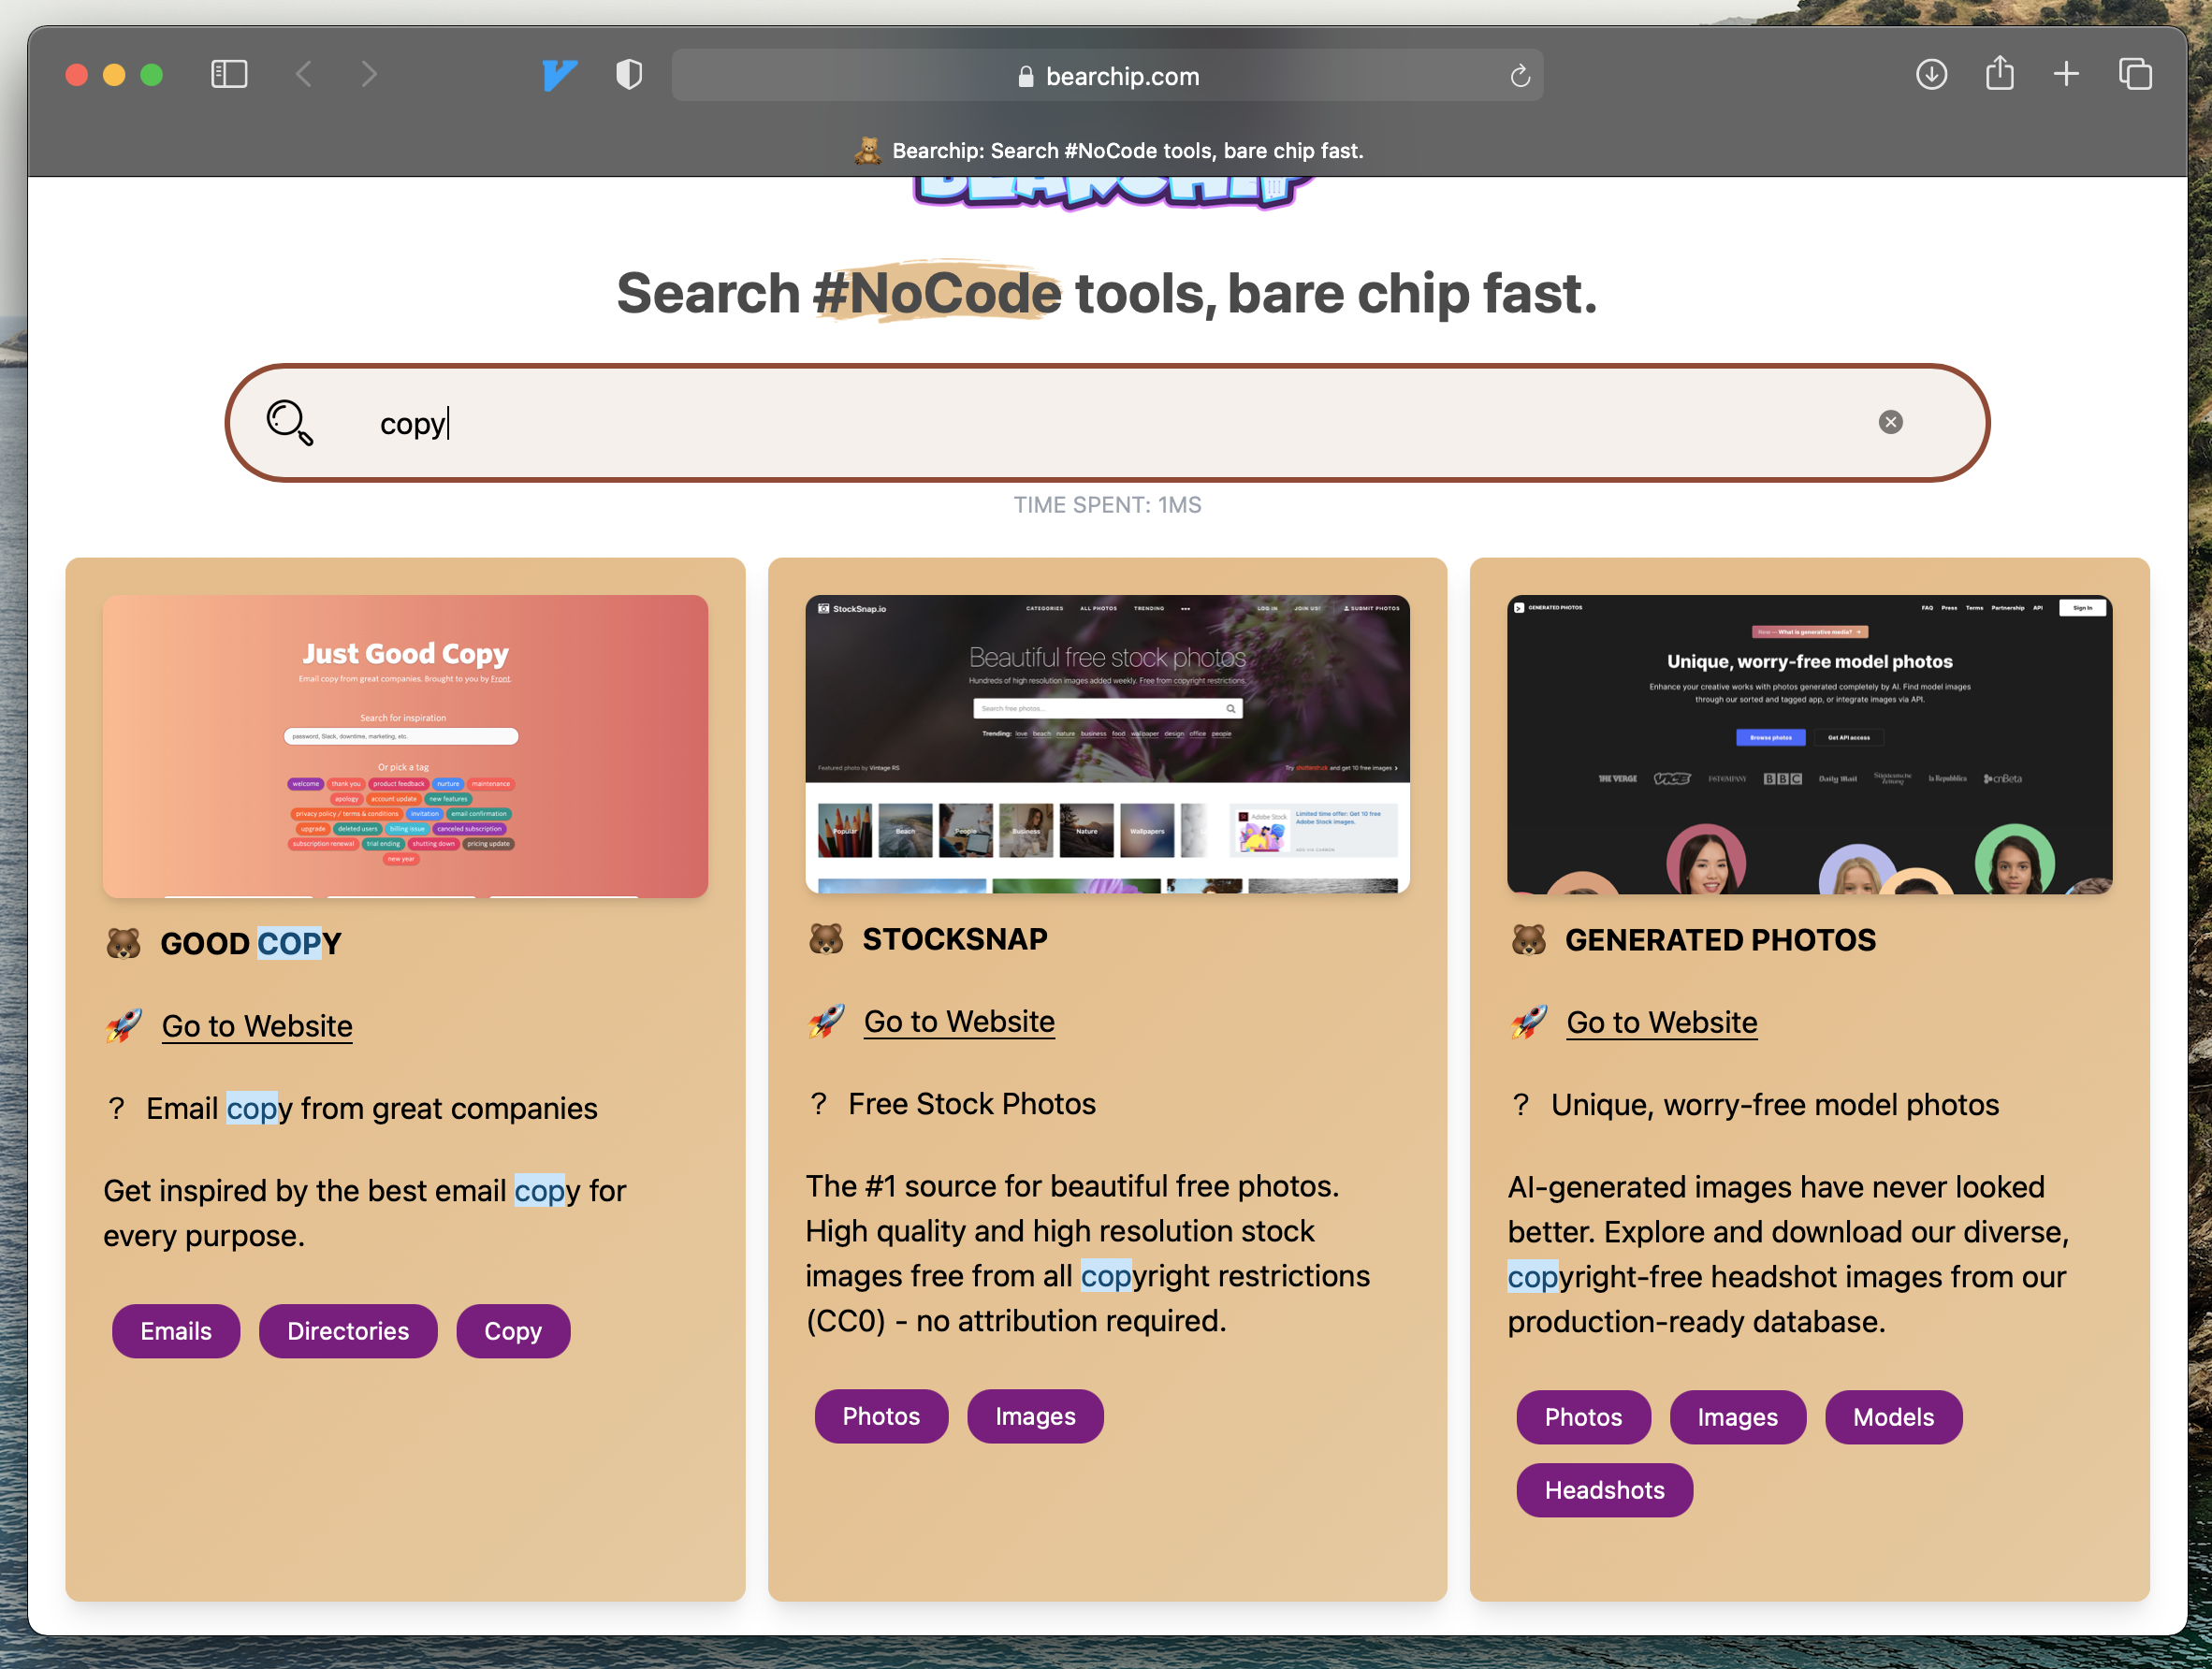Reload the page with refresh icon
This screenshot has width=2212, height=1669.
[x=1519, y=76]
